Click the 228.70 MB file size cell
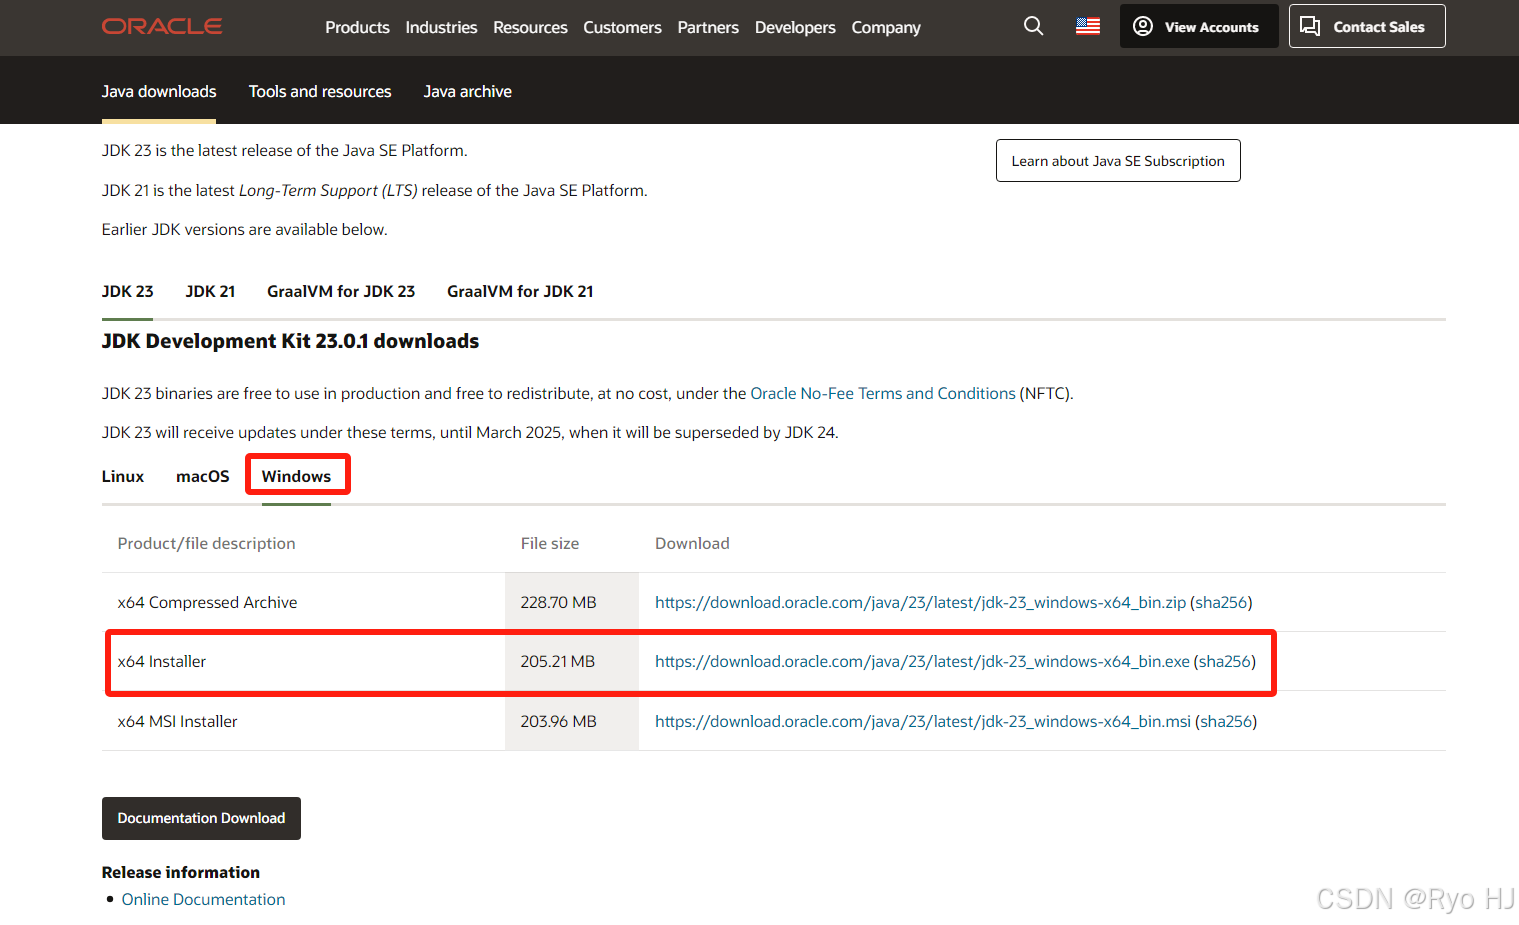This screenshot has height=925, width=1519. click(558, 602)
